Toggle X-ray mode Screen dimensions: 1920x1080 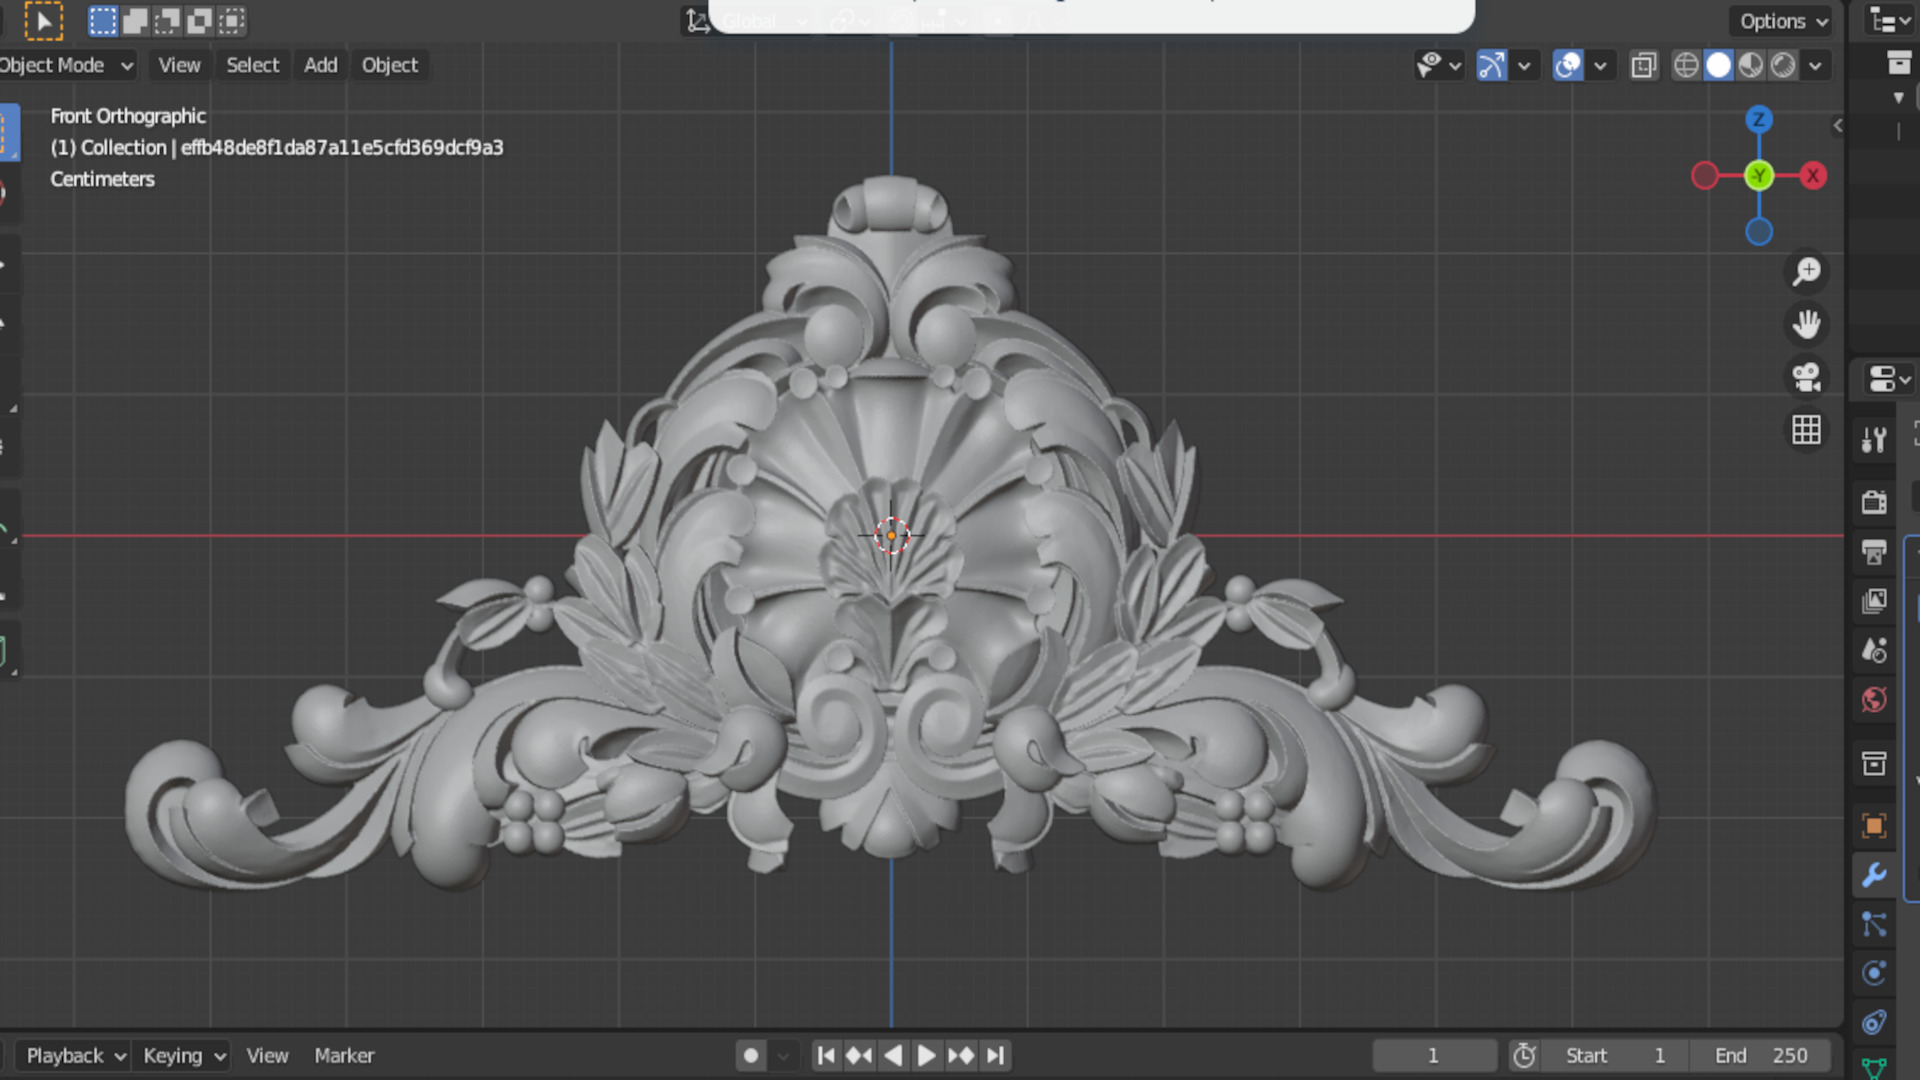pos(1643,65)
